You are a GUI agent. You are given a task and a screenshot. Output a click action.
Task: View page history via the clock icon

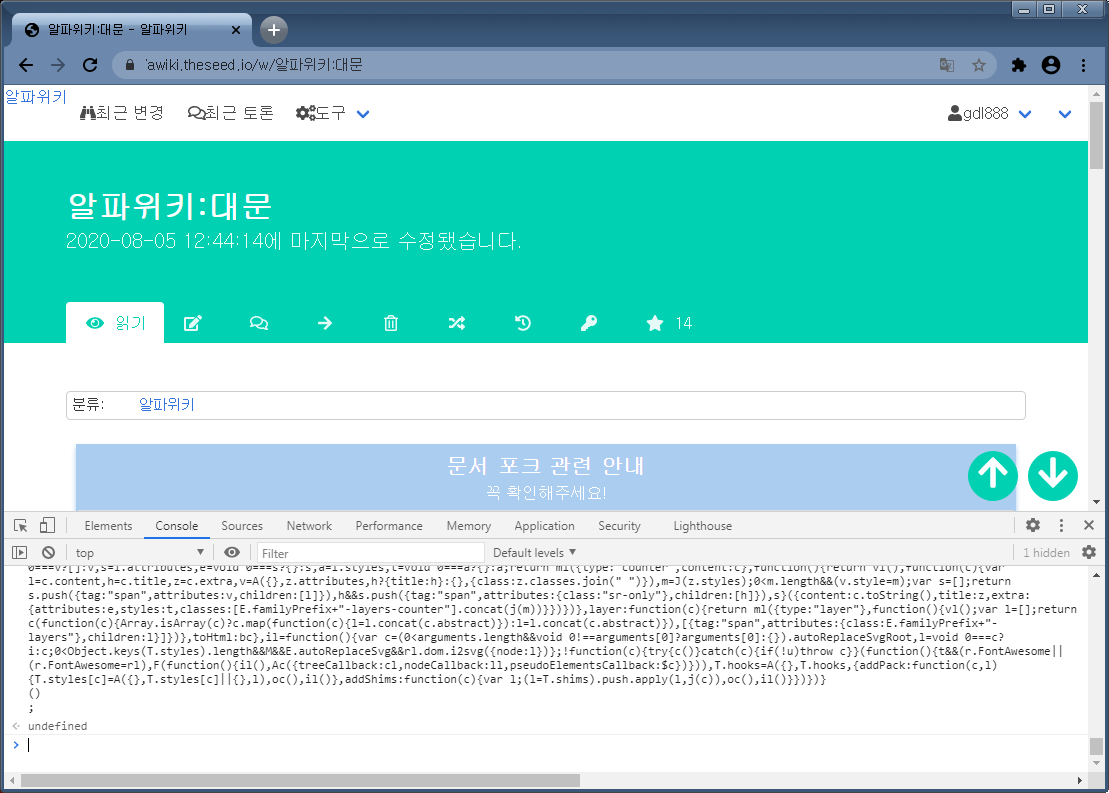click(x=522, y=323)
